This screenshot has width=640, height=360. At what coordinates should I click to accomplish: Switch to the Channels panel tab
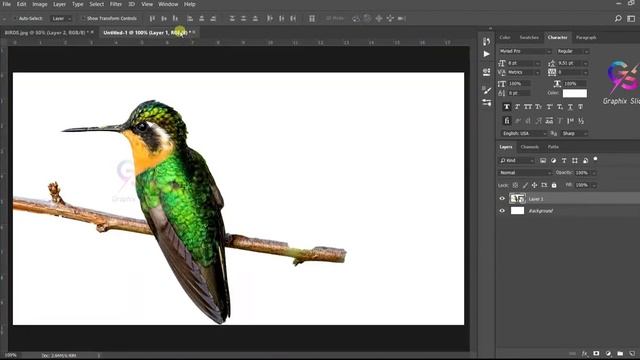coord(529,147)
